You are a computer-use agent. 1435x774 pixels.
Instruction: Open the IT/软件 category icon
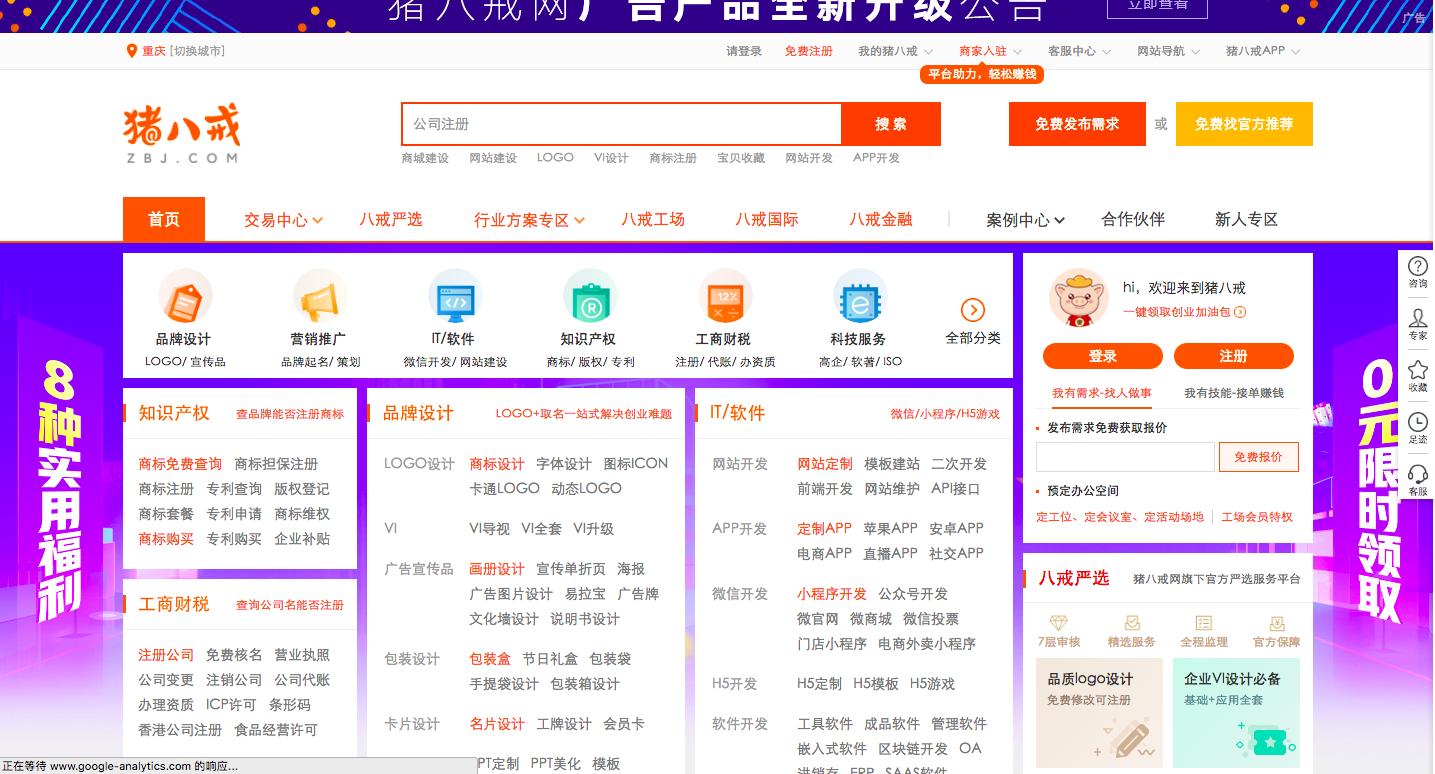tap(454, 296)
